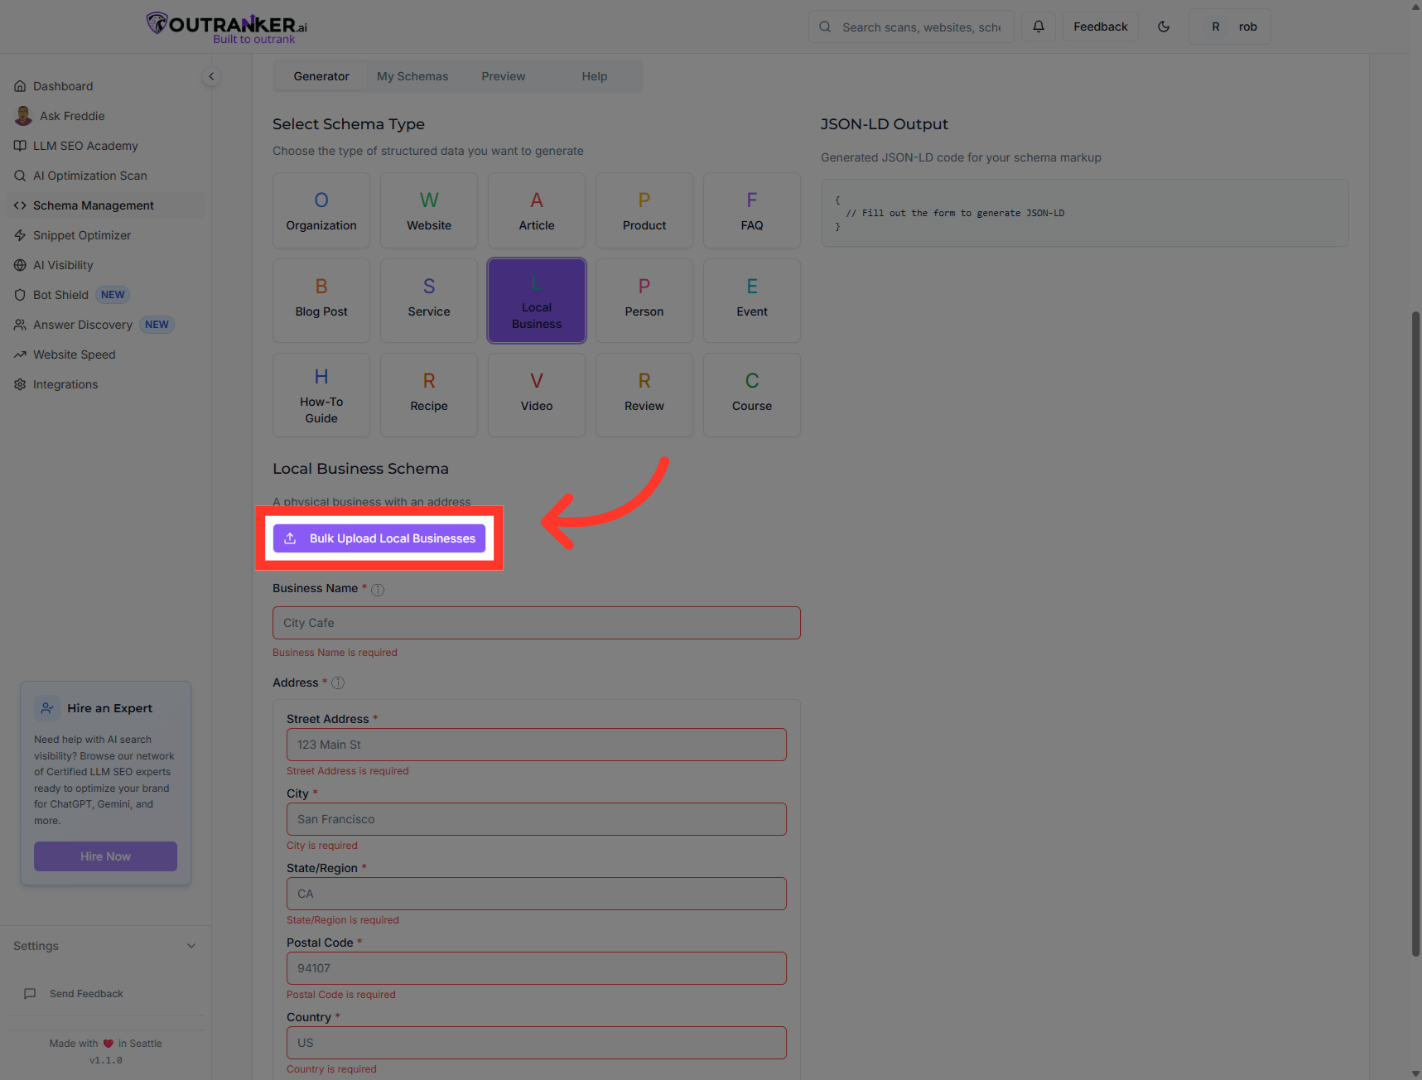The height and width of the screenshot is (1080, 1422).
Task: Click the info tooltip beside Business Name
Action: click(377, 589)
